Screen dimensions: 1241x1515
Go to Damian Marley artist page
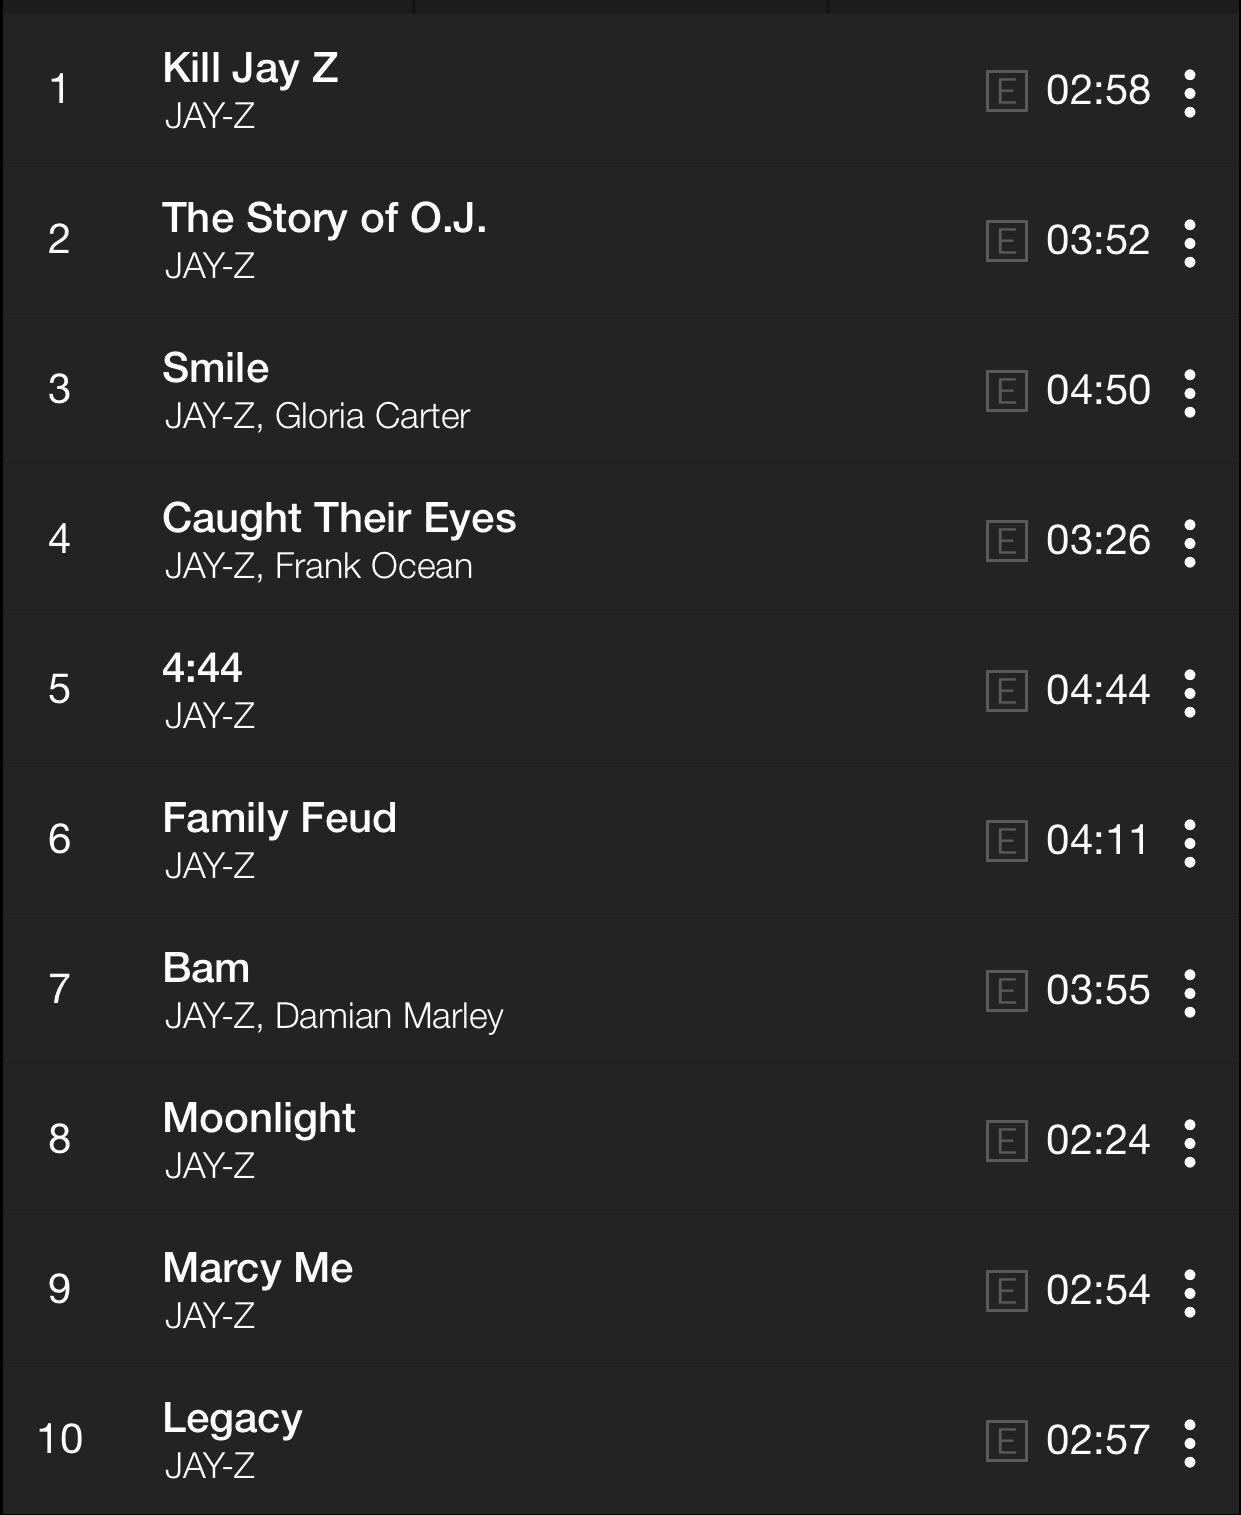[388, 1016]
